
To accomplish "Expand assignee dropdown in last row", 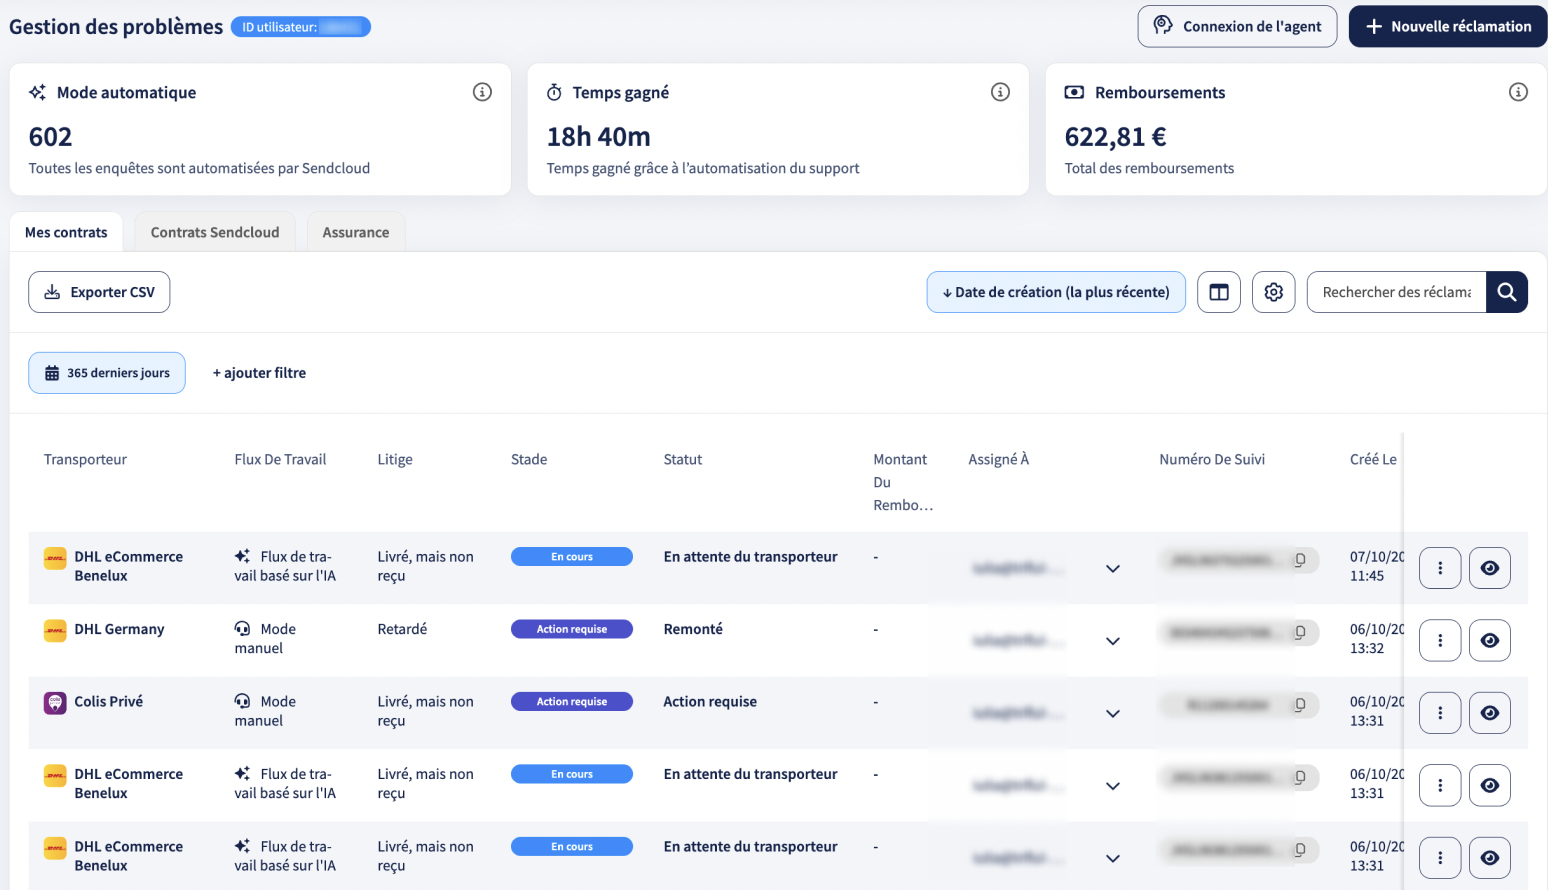I will pos(1113,859).
